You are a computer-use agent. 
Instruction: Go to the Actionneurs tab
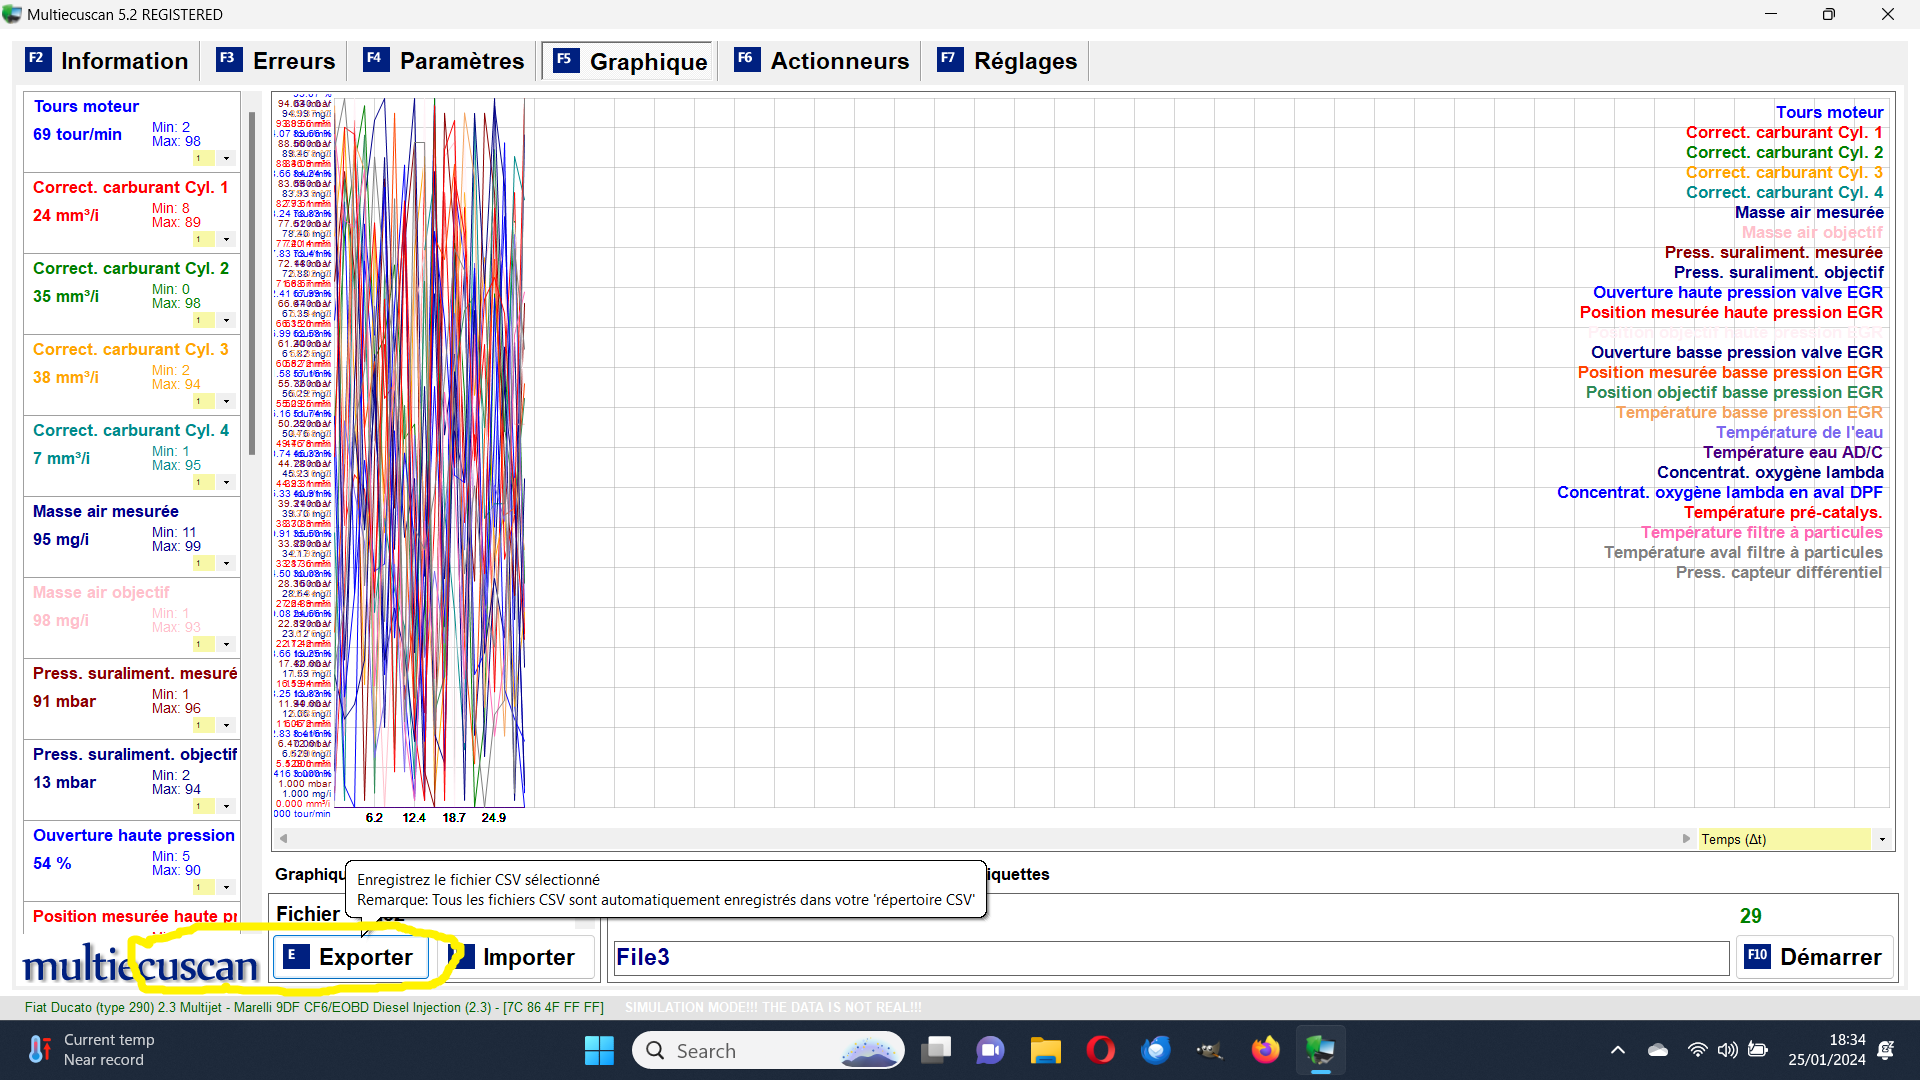point(822,61)
